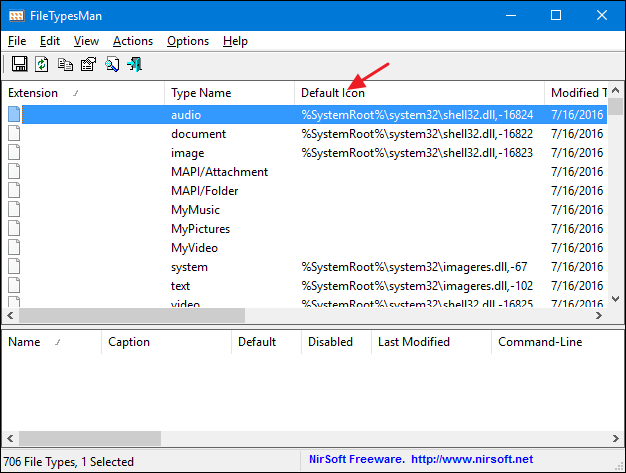
Task: Open the Actions menu
Action: pyautogui.click(x=133, y=41)
